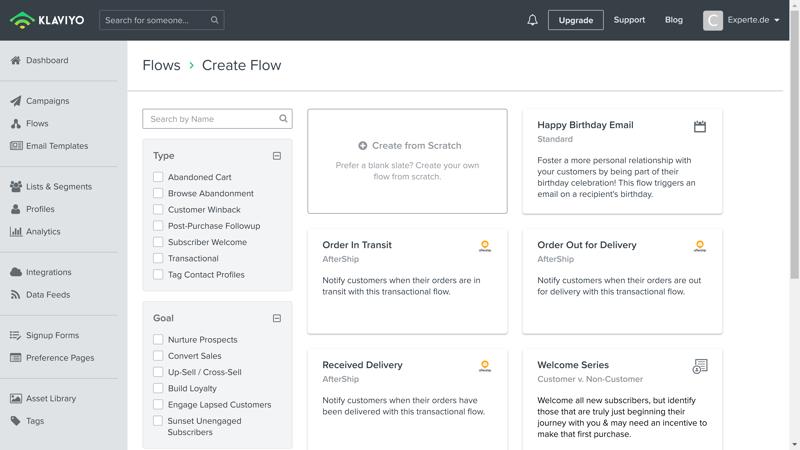Check the Abandoned Cart checkbox
This screenshot has height=450, width=800.
point(158,177)
